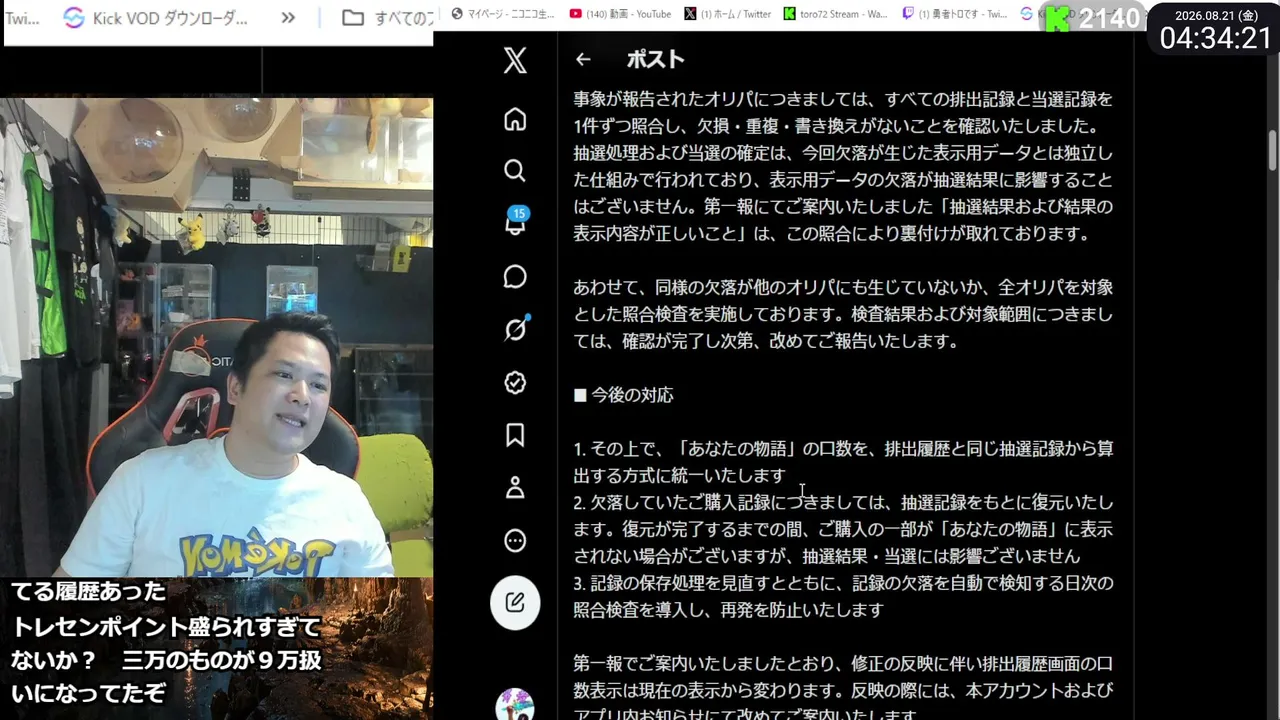Viewport: 1280px width, 720px height.
Task: Click the line starting 2. 欠落していたご購入記録
Action: click(843, 502)
